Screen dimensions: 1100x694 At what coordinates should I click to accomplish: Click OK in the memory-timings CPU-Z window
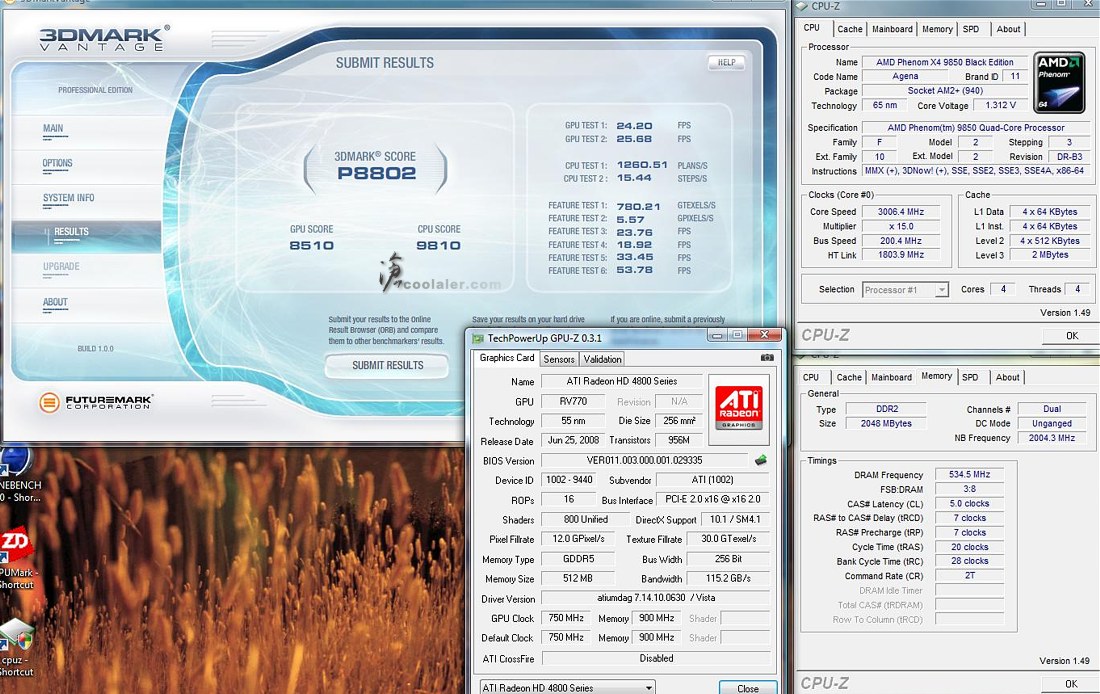[1071, 683]
